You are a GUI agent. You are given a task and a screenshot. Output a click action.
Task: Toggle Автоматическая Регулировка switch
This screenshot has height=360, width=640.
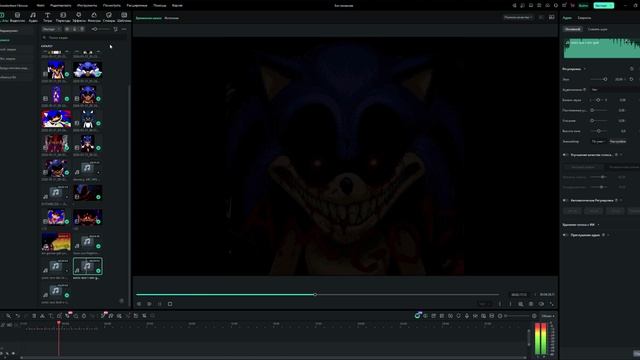[x=565, y=200]
